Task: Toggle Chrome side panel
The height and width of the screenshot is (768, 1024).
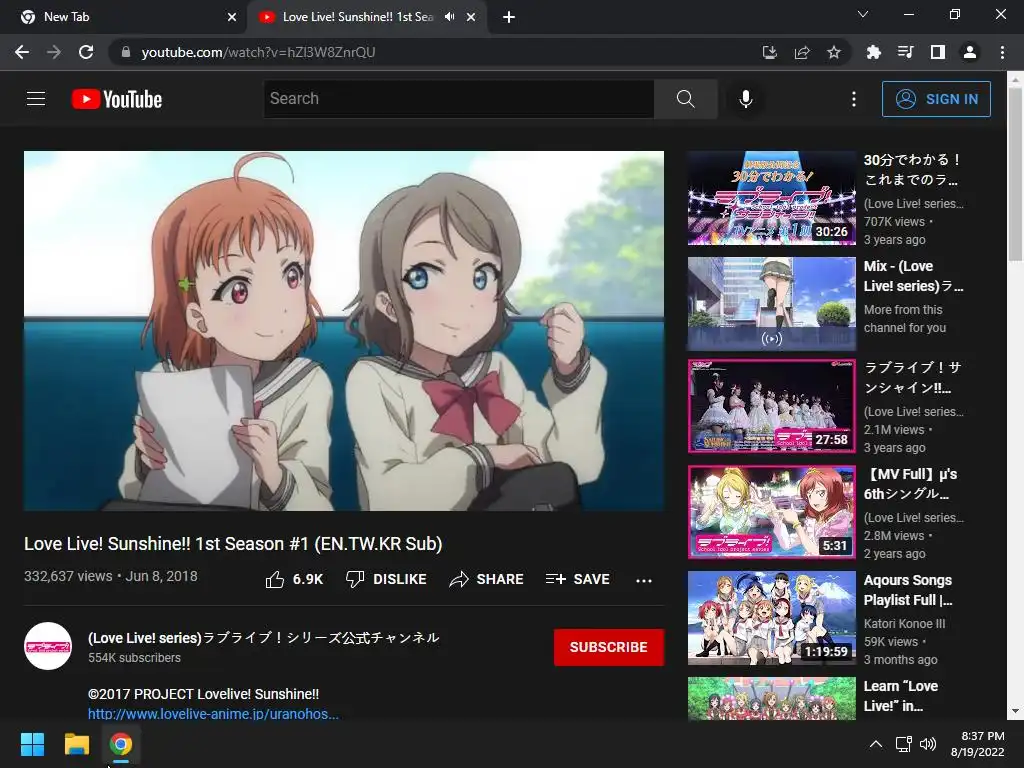Action: [x=938, y=52]
